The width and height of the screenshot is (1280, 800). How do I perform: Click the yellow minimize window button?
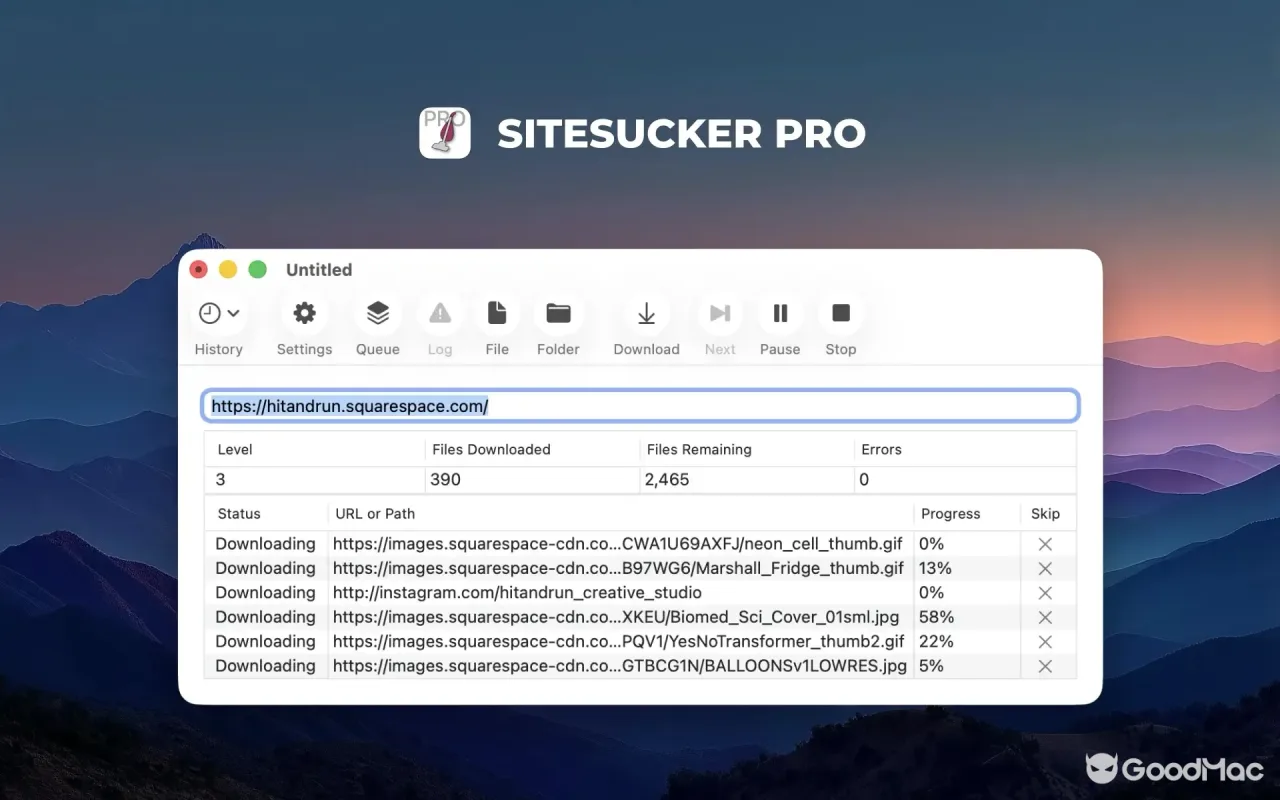tap(228, 269)
